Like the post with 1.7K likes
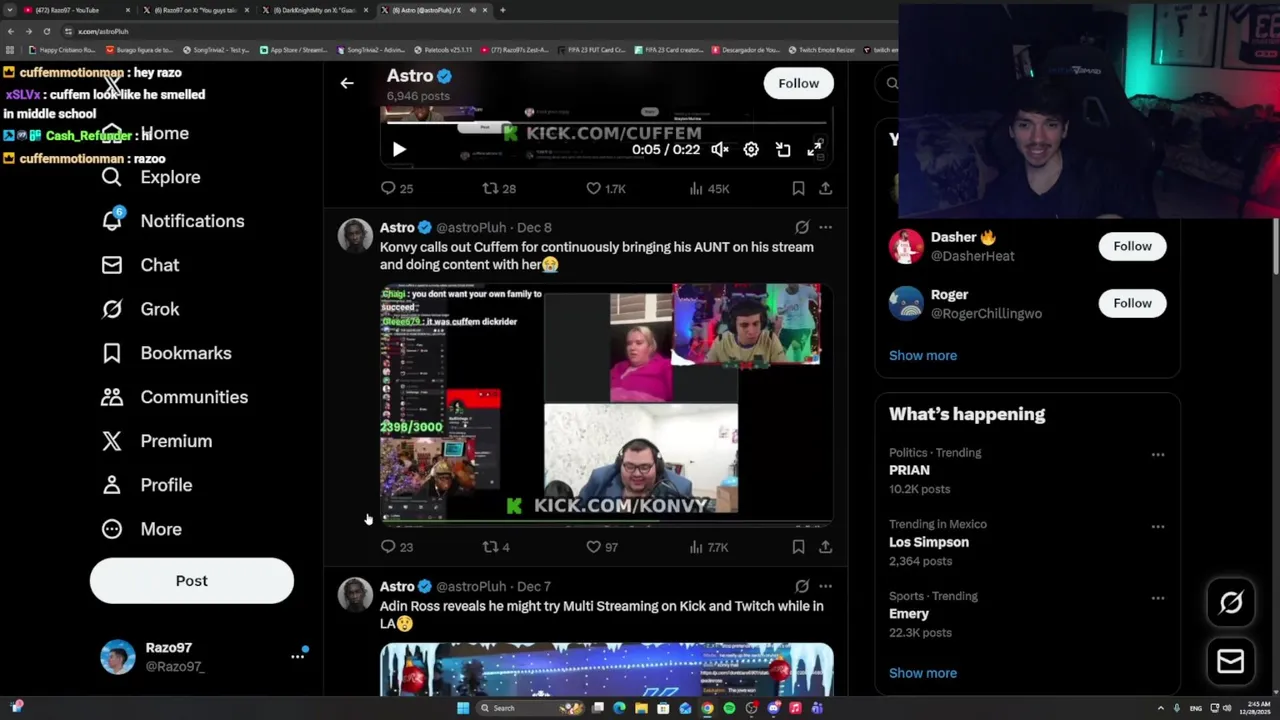This screenshot has height=720, width=1280. click(605, 188)
